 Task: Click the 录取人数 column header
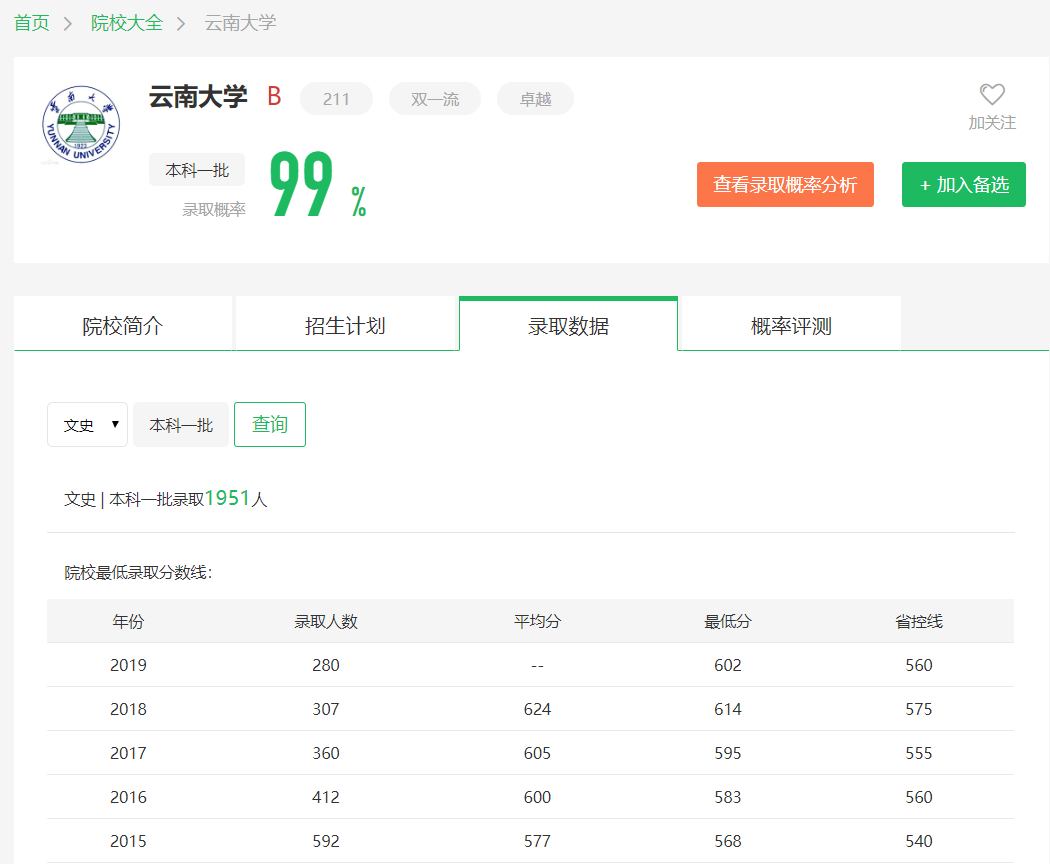click(x=326, y=621)
